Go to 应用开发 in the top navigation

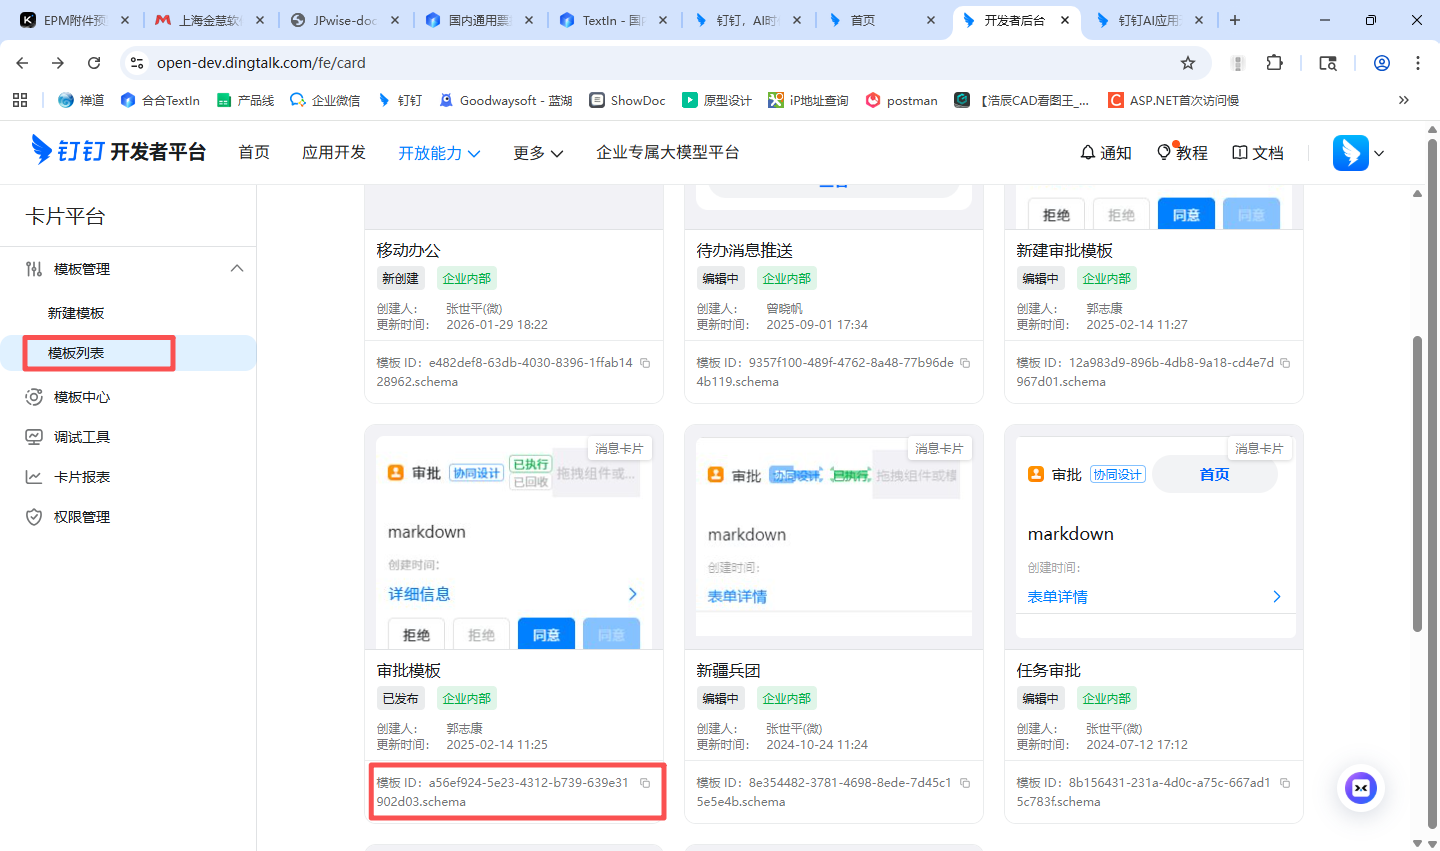click(334, 152)
